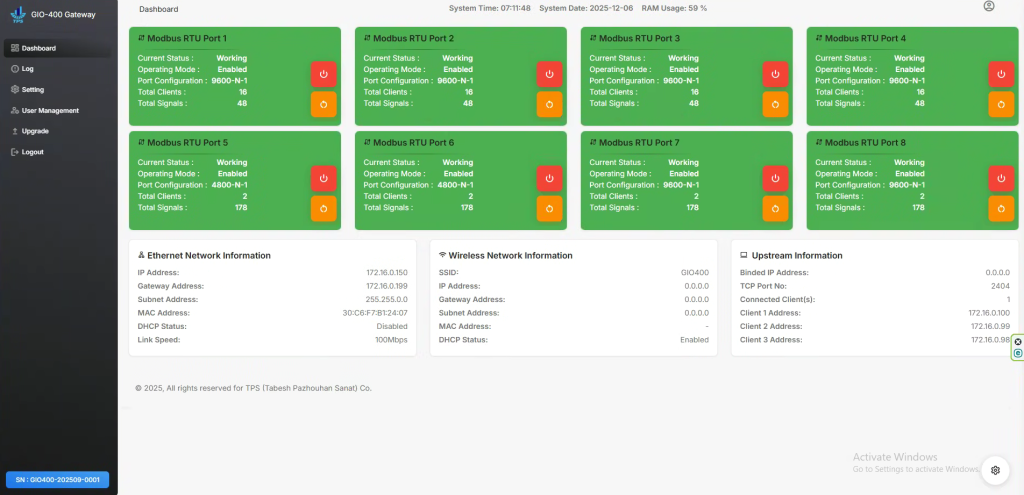Toggle power for Modbus RTU Port 8
The height and width of the screenshot is (495, 1024).
[x=1001, y=178]
